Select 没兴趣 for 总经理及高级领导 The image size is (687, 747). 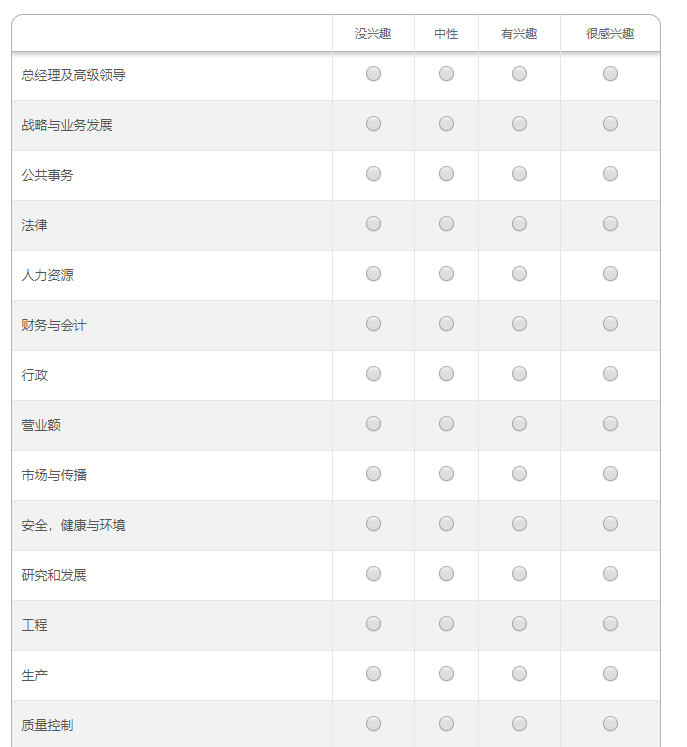click(373, 74)
